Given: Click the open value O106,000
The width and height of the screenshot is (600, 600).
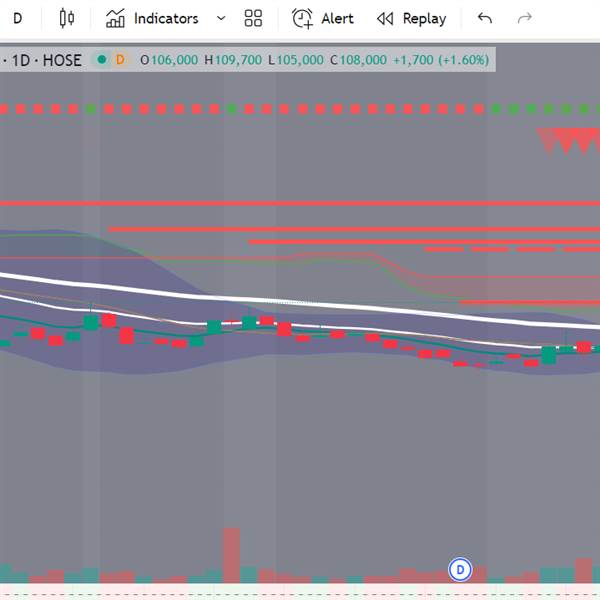Looking at the screenshot, I should click(169, 60).
